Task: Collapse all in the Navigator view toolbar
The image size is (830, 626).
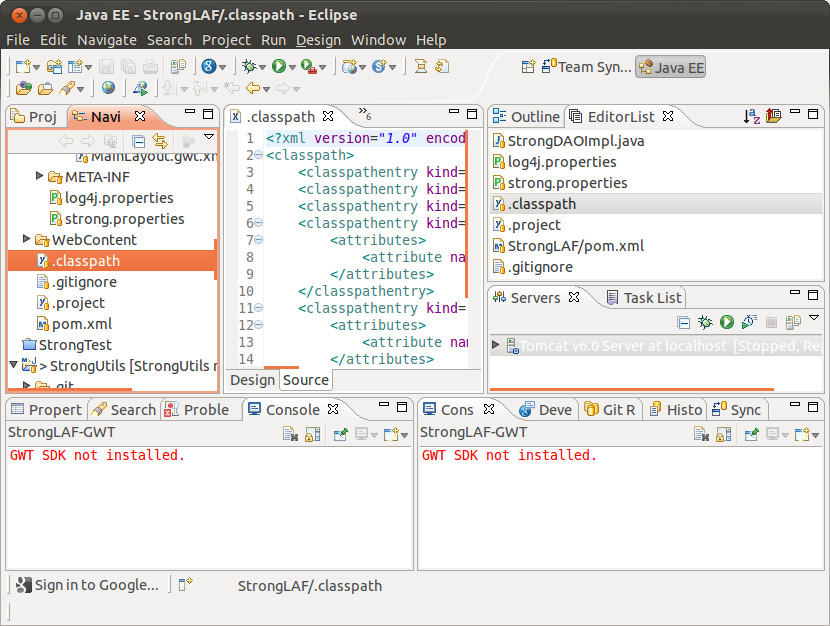Action: pos(139,142)
